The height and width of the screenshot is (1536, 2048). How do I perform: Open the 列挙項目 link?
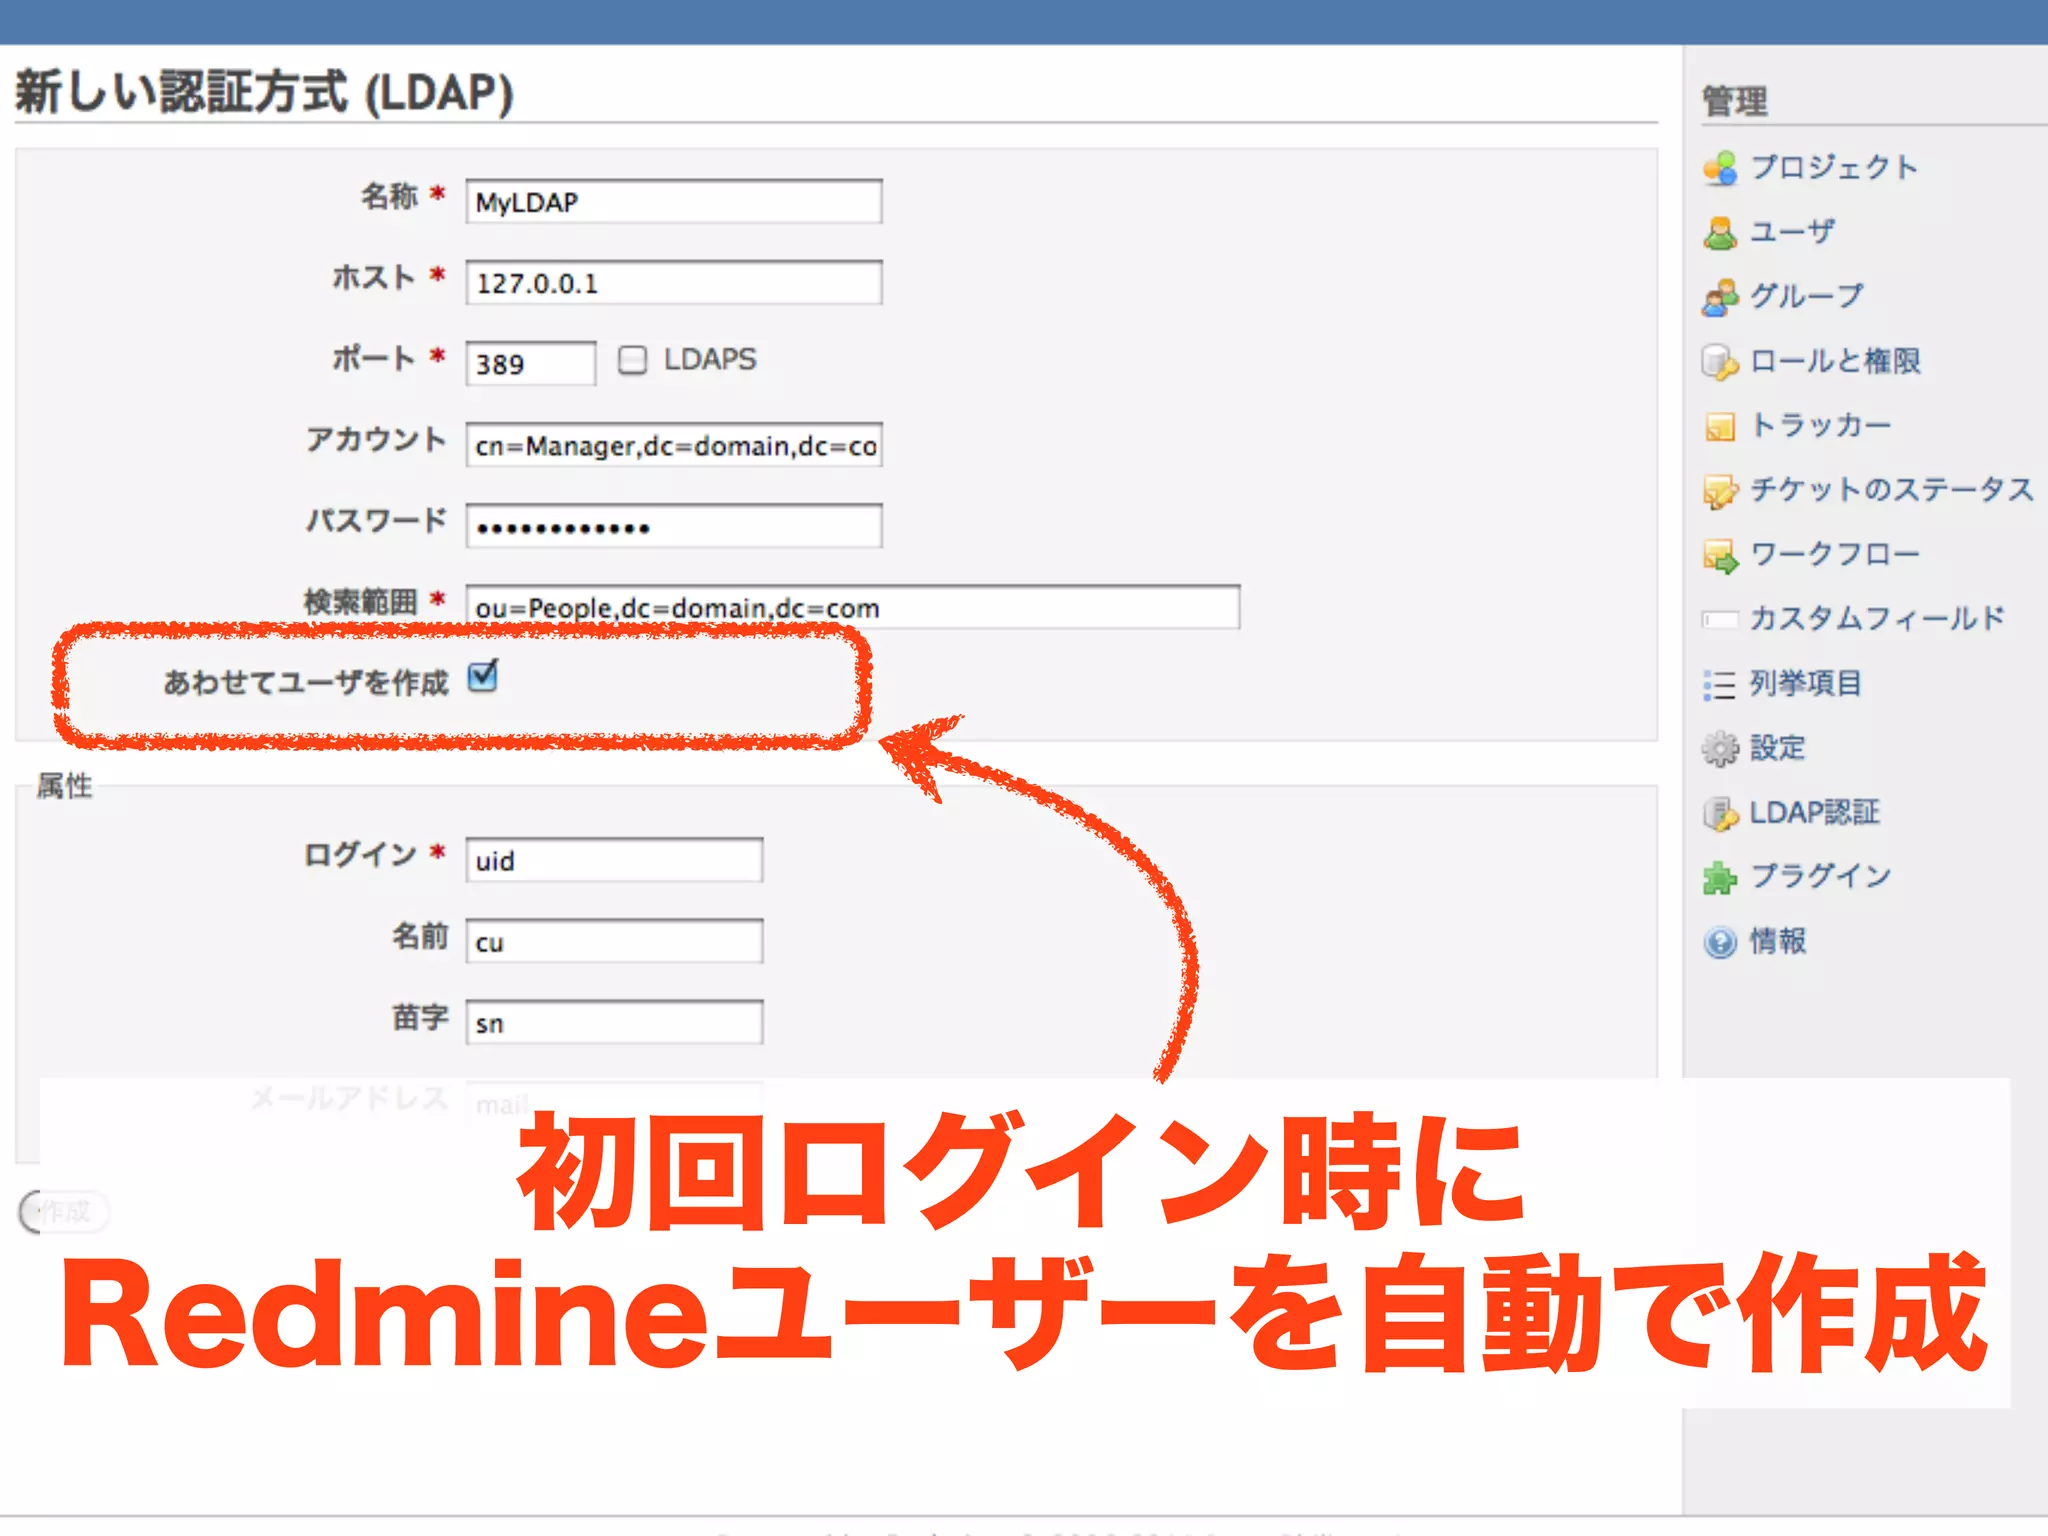1806,683
